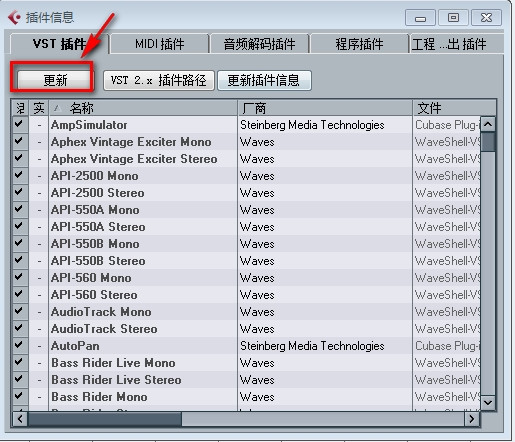
Task: Click Steinberg Media Technologies in AmpSimulator row
Action: pyautogui.click(x=312, y=125)
